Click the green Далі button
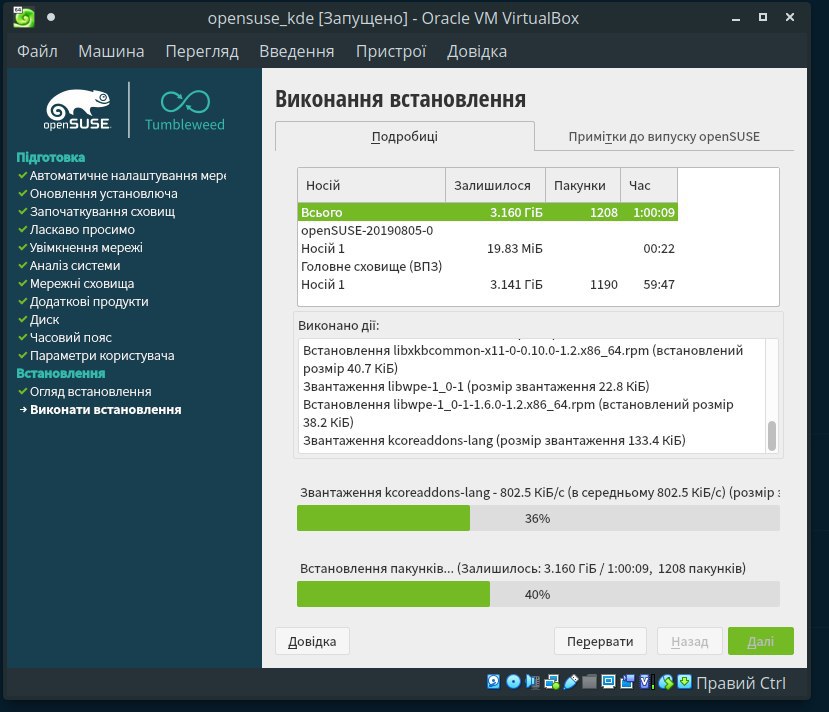Viewport: 829px width, 712px height. [x=761, y=641]
